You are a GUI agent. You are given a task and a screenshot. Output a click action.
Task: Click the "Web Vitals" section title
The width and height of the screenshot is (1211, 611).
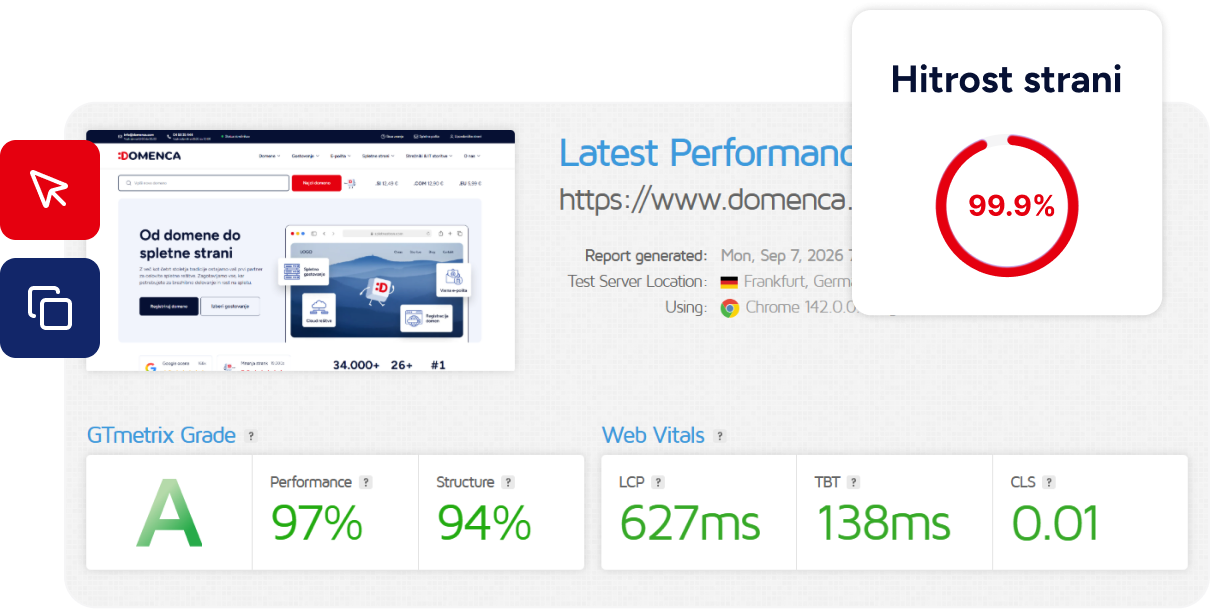[653, 435]
